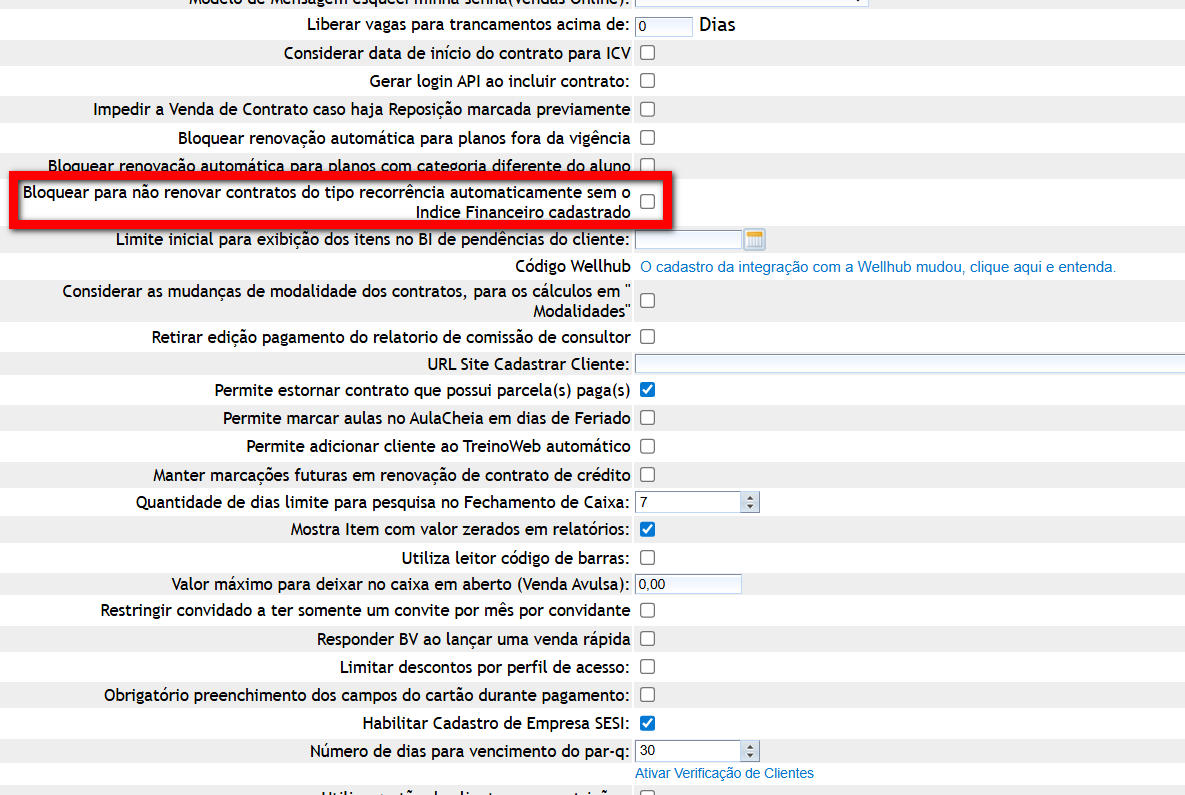Check 'Responder BV ao lançar uma venda rápida'
The height and width of the screenshot is (795, 1185).
(647, 638)
